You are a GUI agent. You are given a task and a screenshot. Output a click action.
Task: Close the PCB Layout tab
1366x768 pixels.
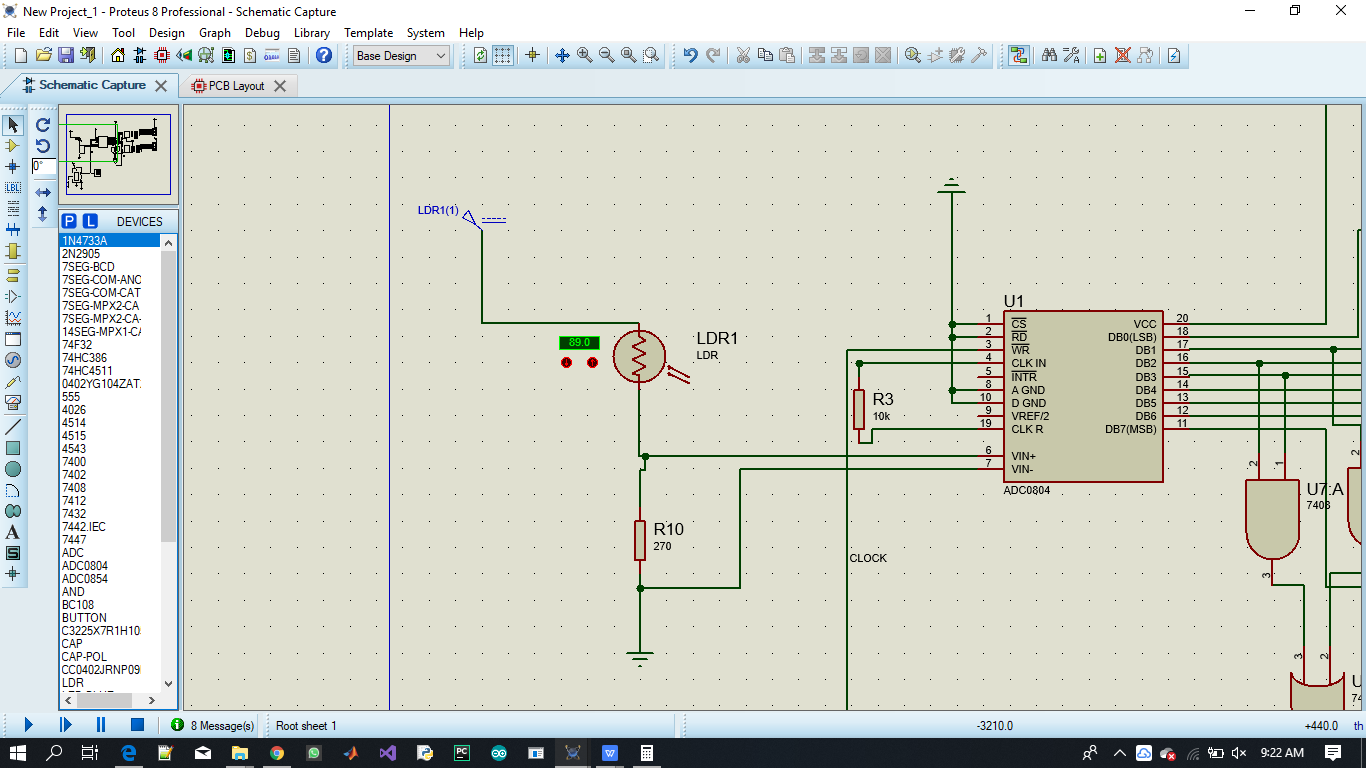click(280, 86)
